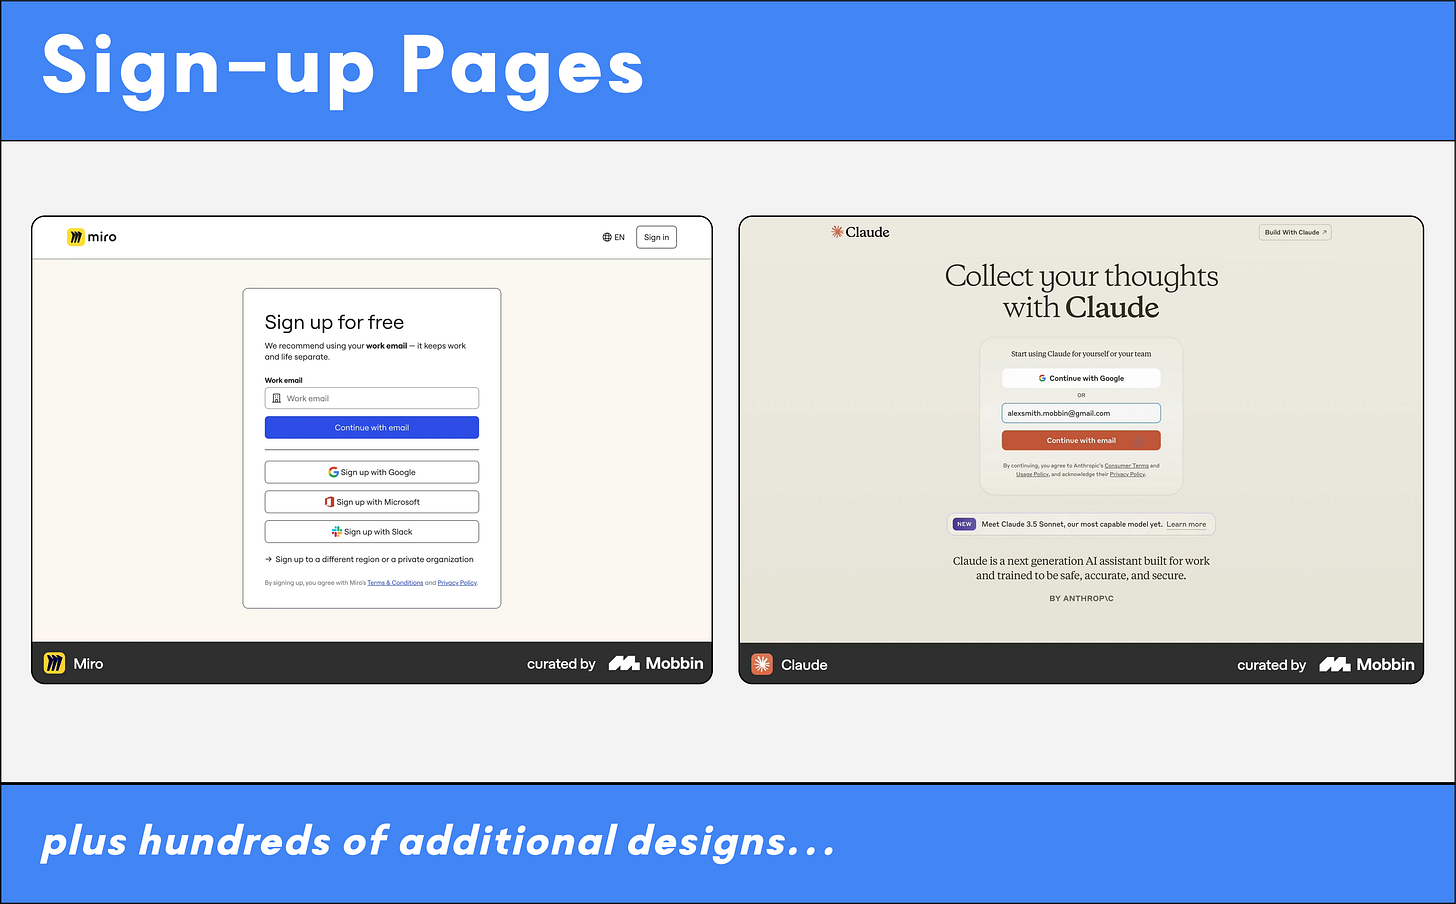
Task: Click the Mobbin logo under the Claude card
Action: pyautogui.click(x=1367, y=665)
